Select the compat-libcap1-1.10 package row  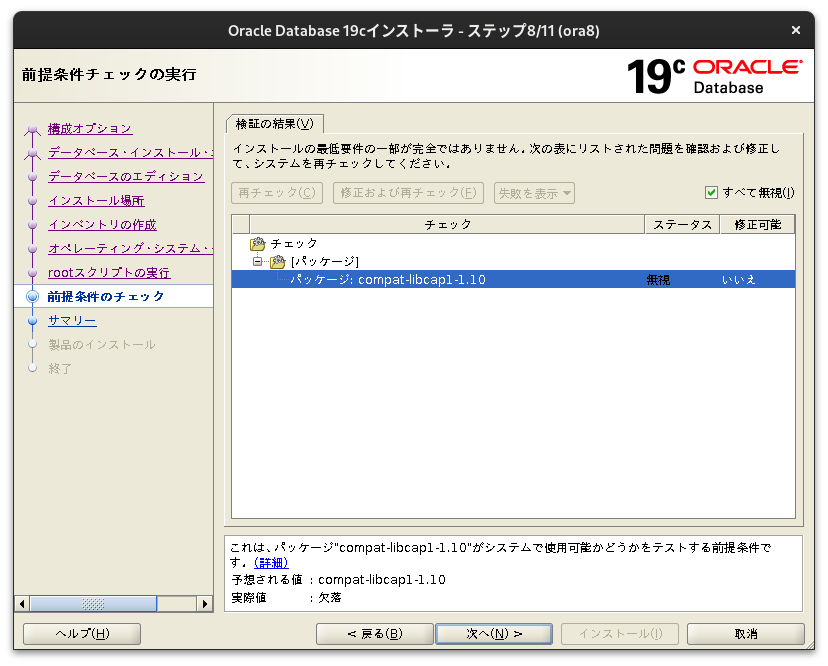pos(400,279)
